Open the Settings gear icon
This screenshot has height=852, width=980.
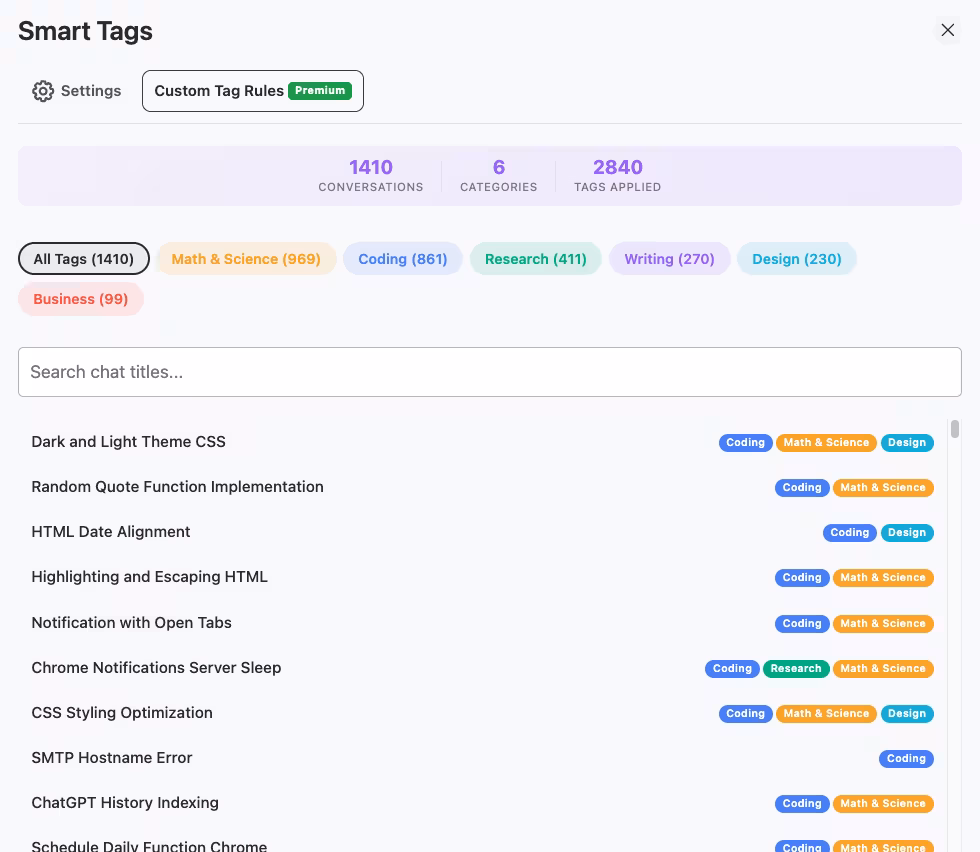tap(43, 91)
